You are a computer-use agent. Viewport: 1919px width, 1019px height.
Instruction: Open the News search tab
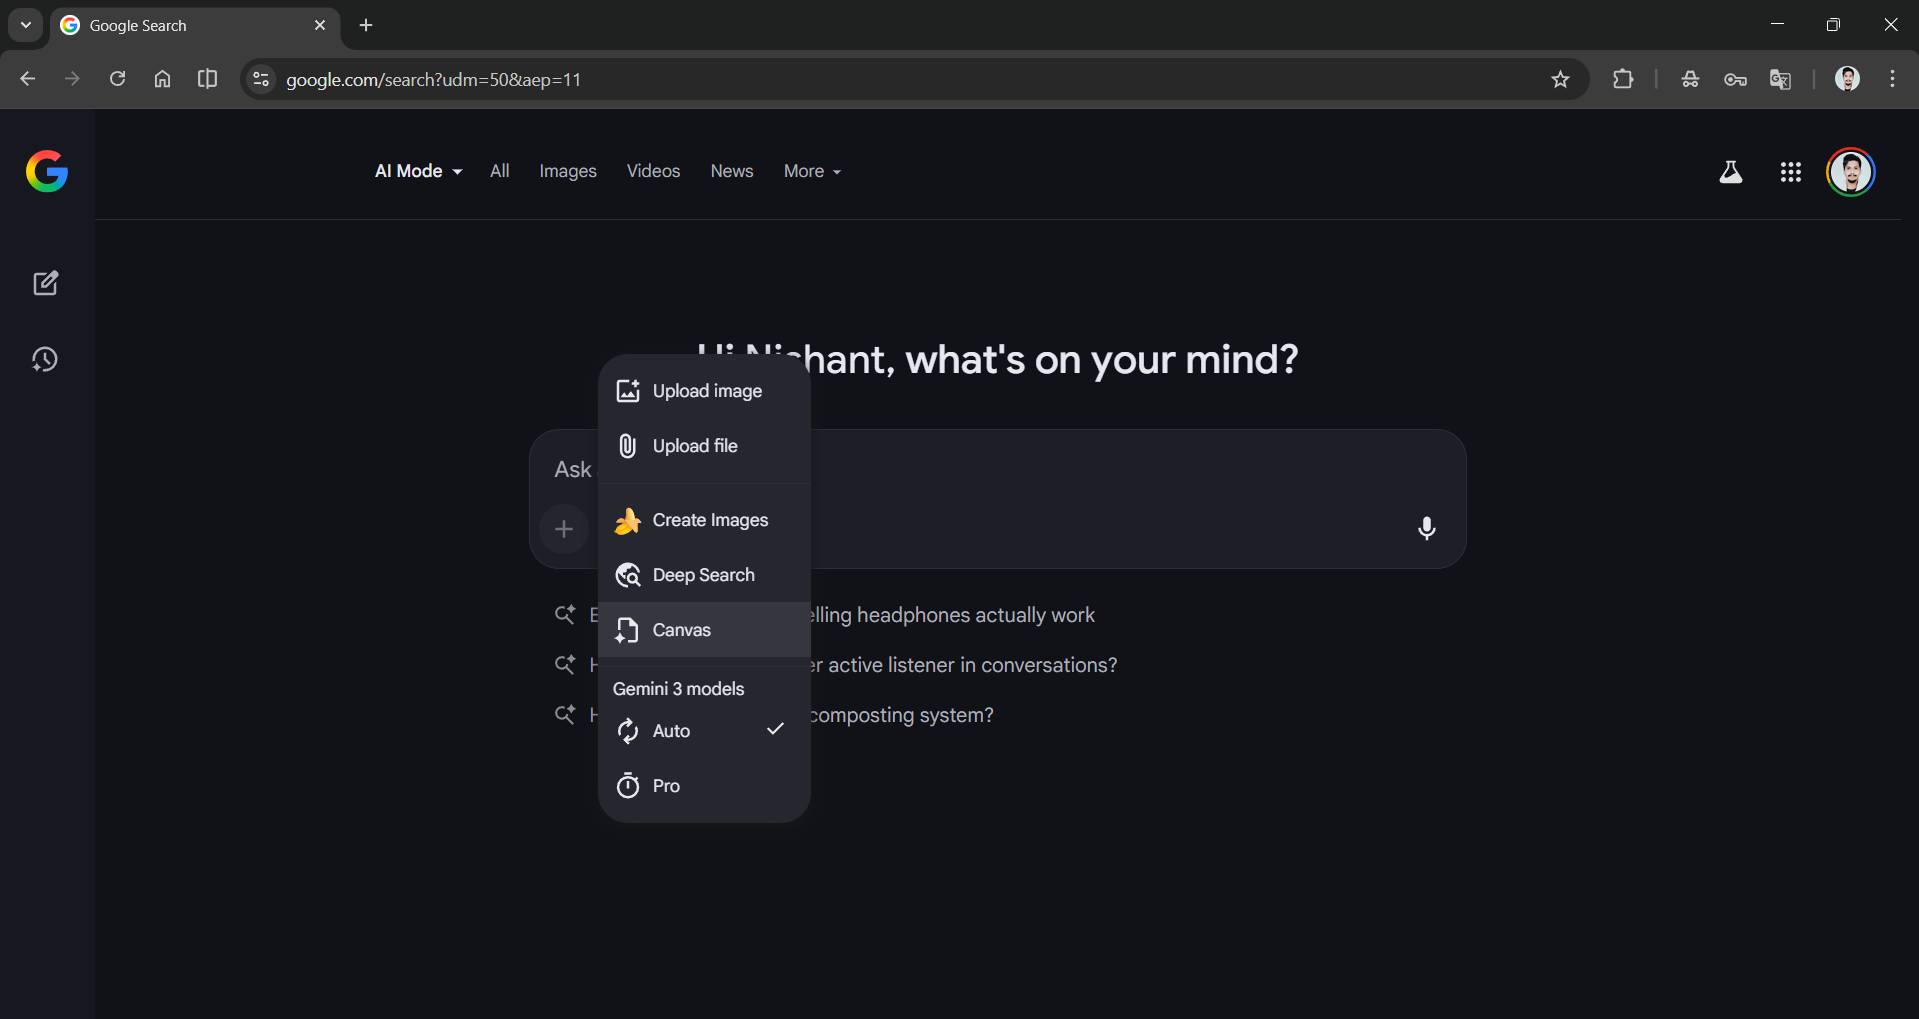(731, 171)
